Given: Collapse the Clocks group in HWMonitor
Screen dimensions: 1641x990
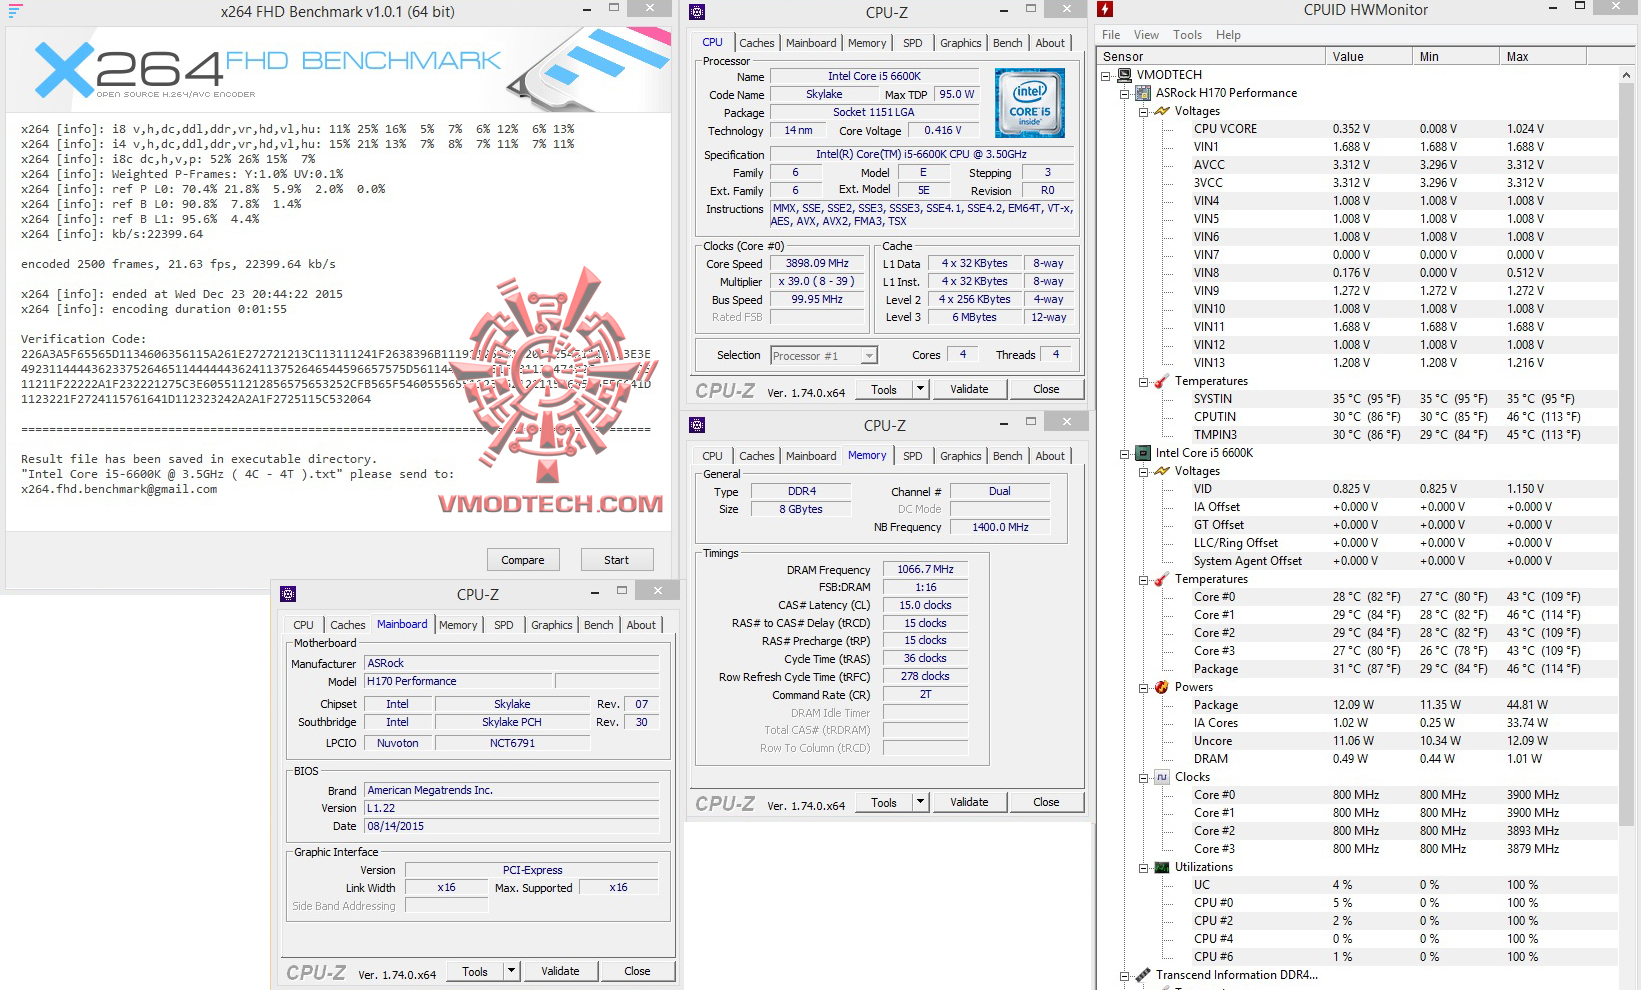Looking at the screenshot, I should click(x=1143, y=777).
